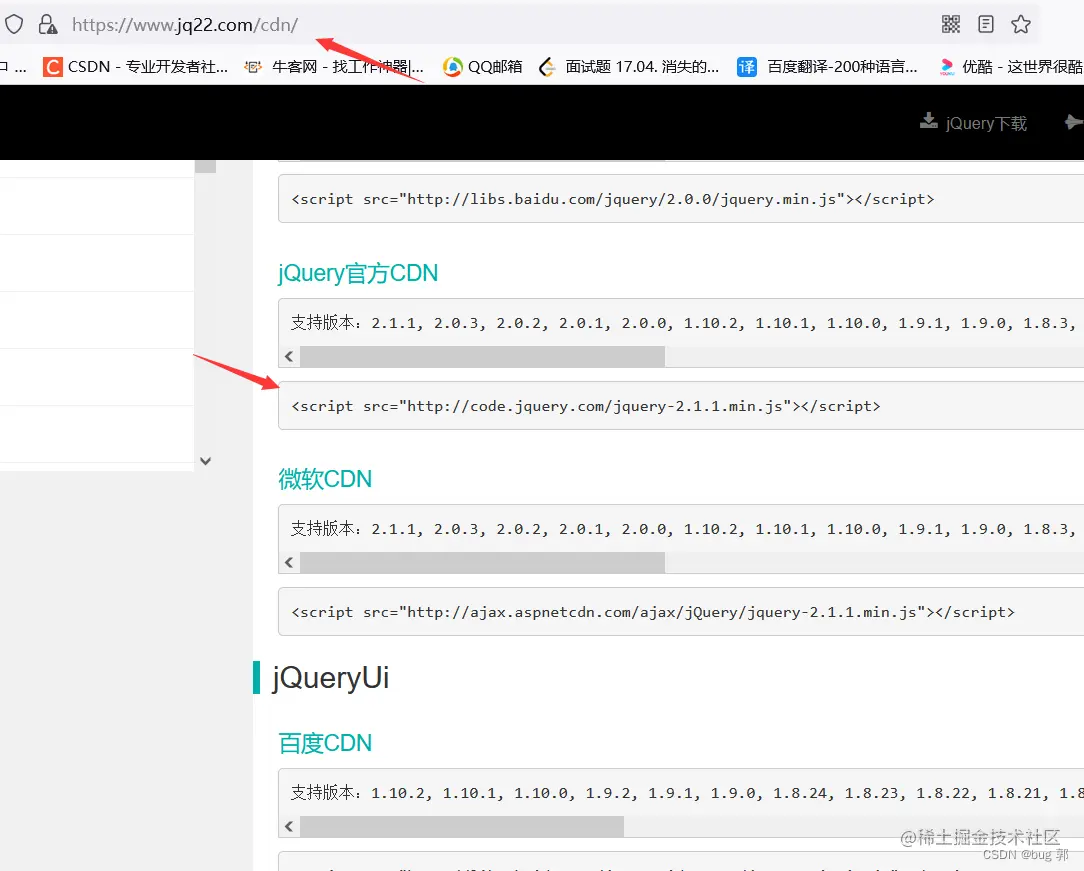Select the ajax.aspnetcdn.com script code line
The width and height of the screenshot is (1084, 871).
click(x=653, y=612)
